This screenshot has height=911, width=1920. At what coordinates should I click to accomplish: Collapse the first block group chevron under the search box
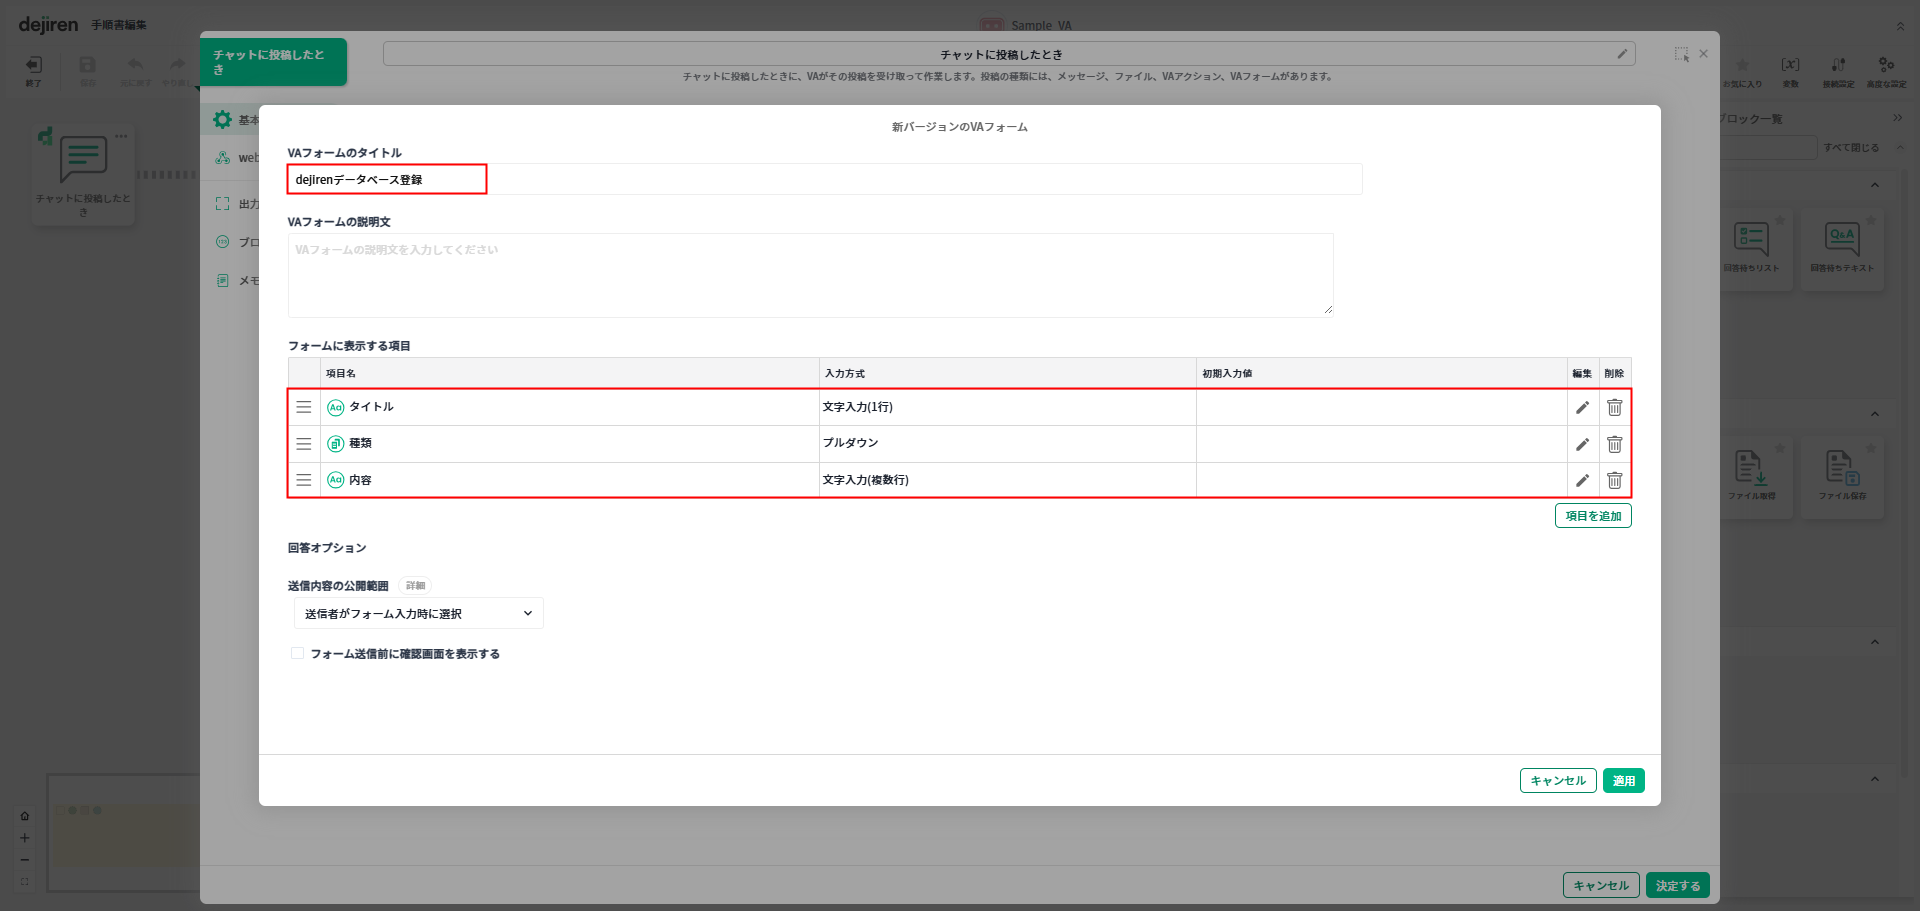coord(1875,185)
